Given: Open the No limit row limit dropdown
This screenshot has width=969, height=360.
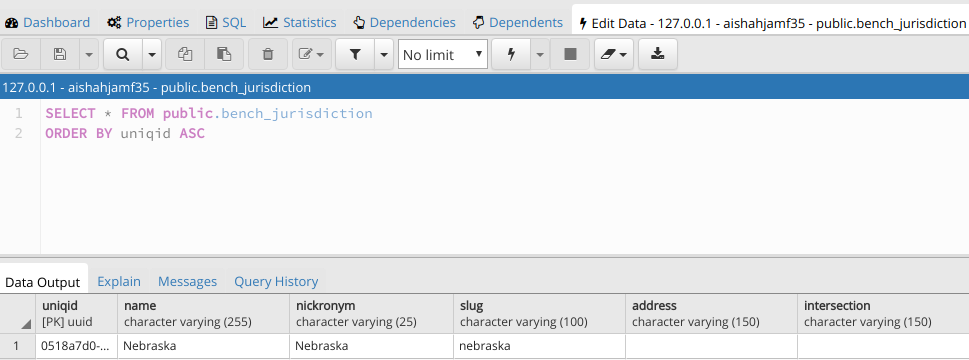Looking at the screenshot, I should click(x=442, y=54).
